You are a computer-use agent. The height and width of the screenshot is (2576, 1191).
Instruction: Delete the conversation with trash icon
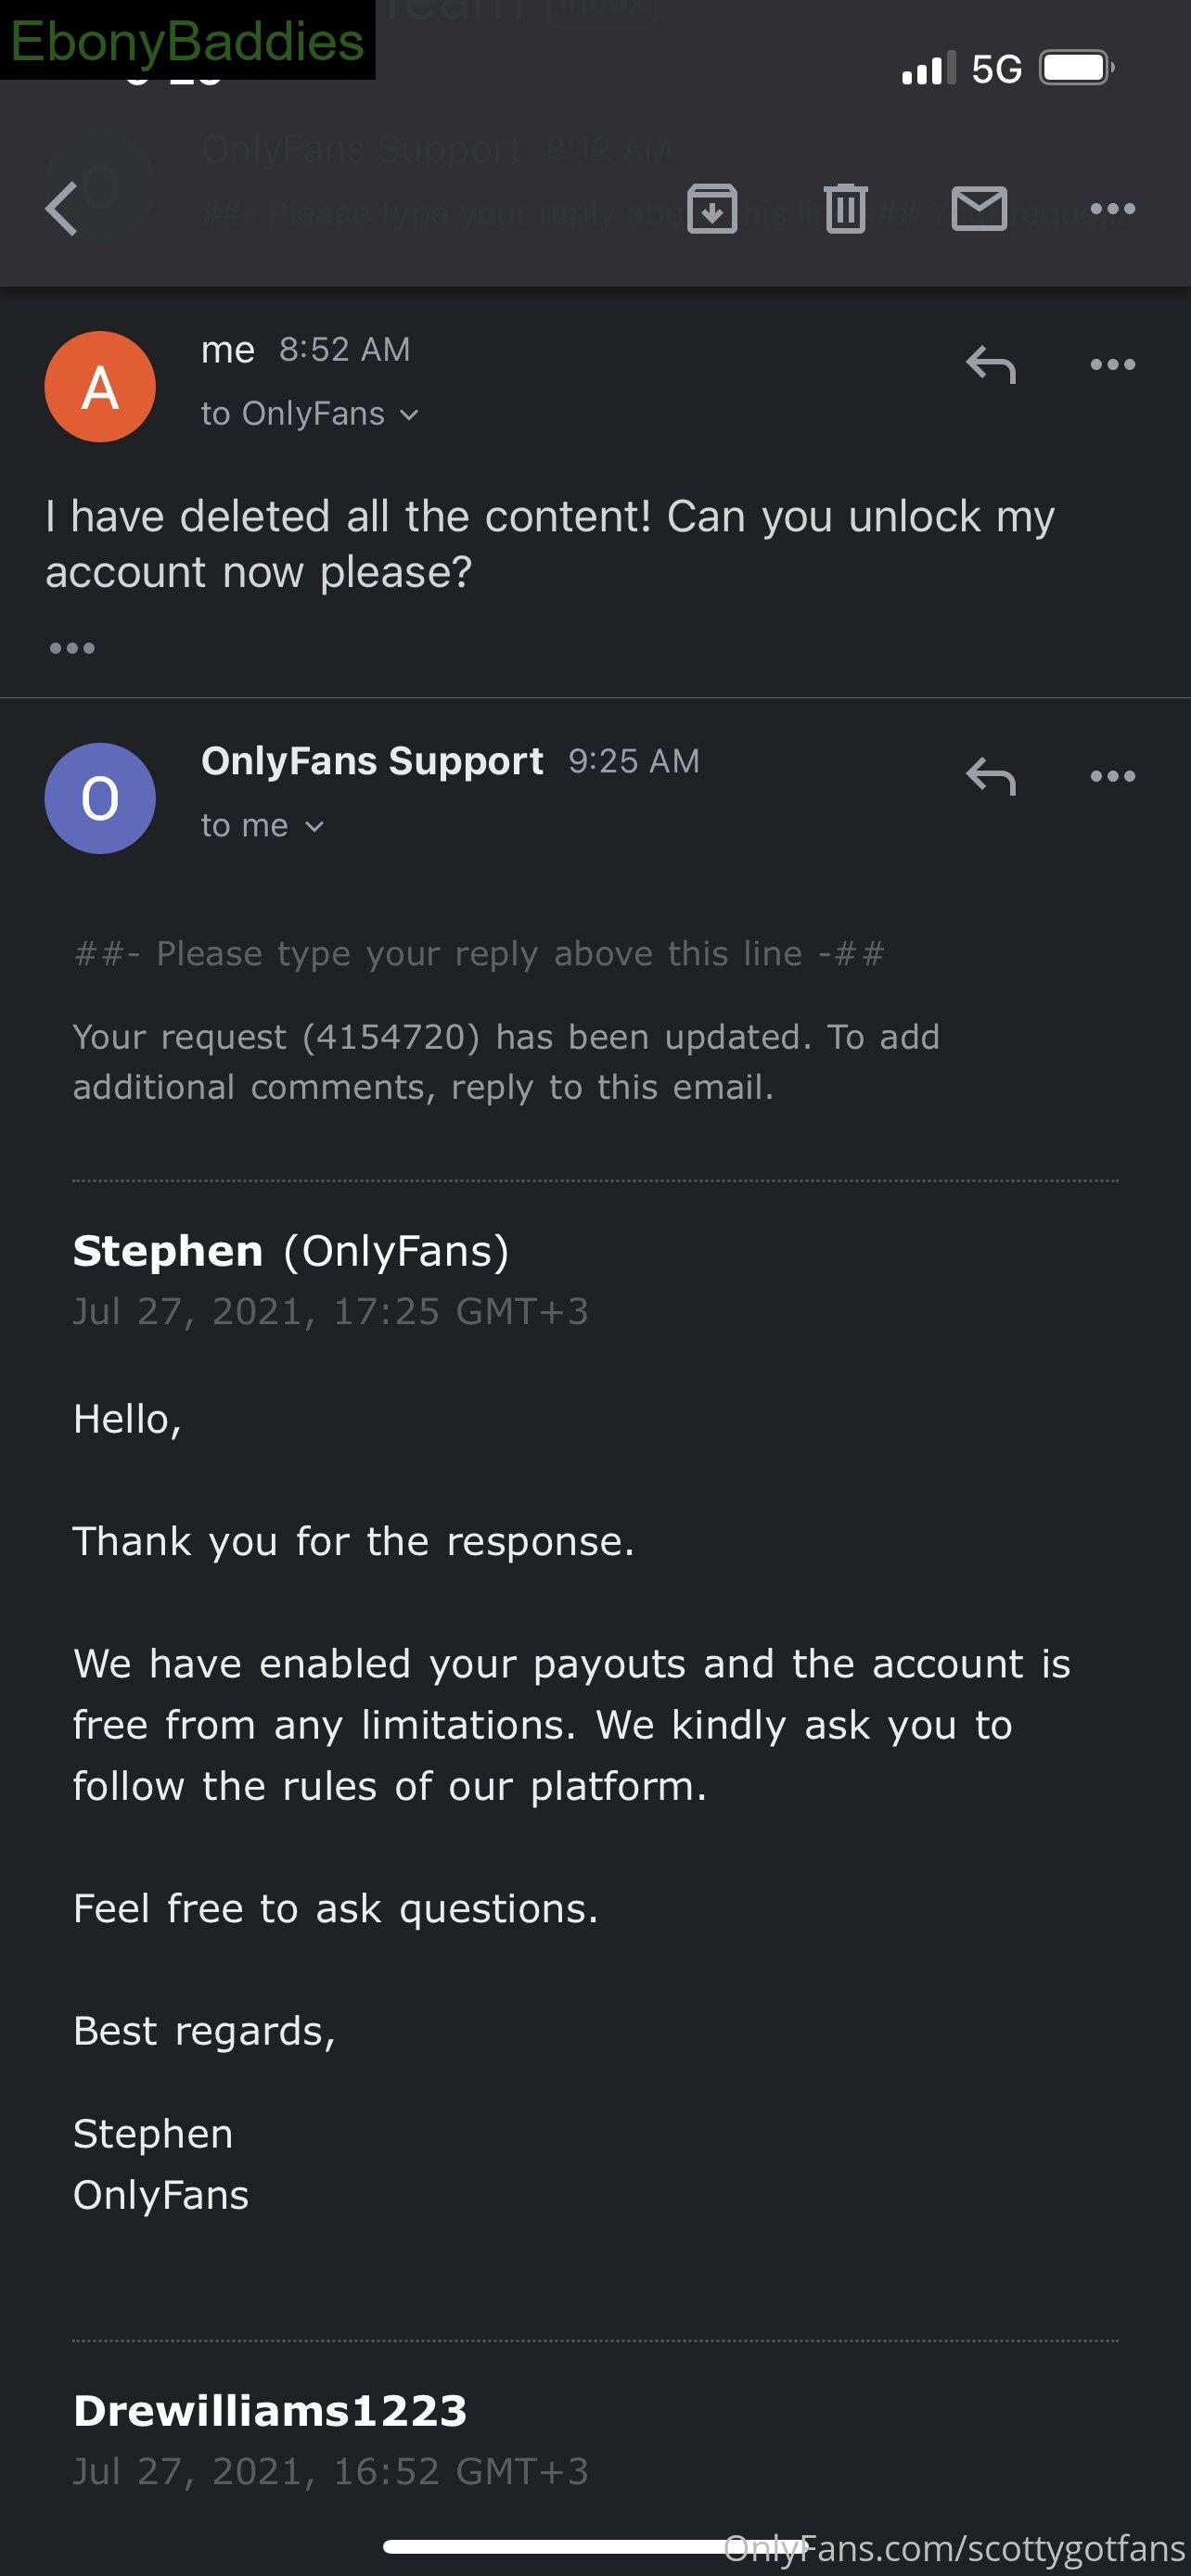[x=846, y=209]
